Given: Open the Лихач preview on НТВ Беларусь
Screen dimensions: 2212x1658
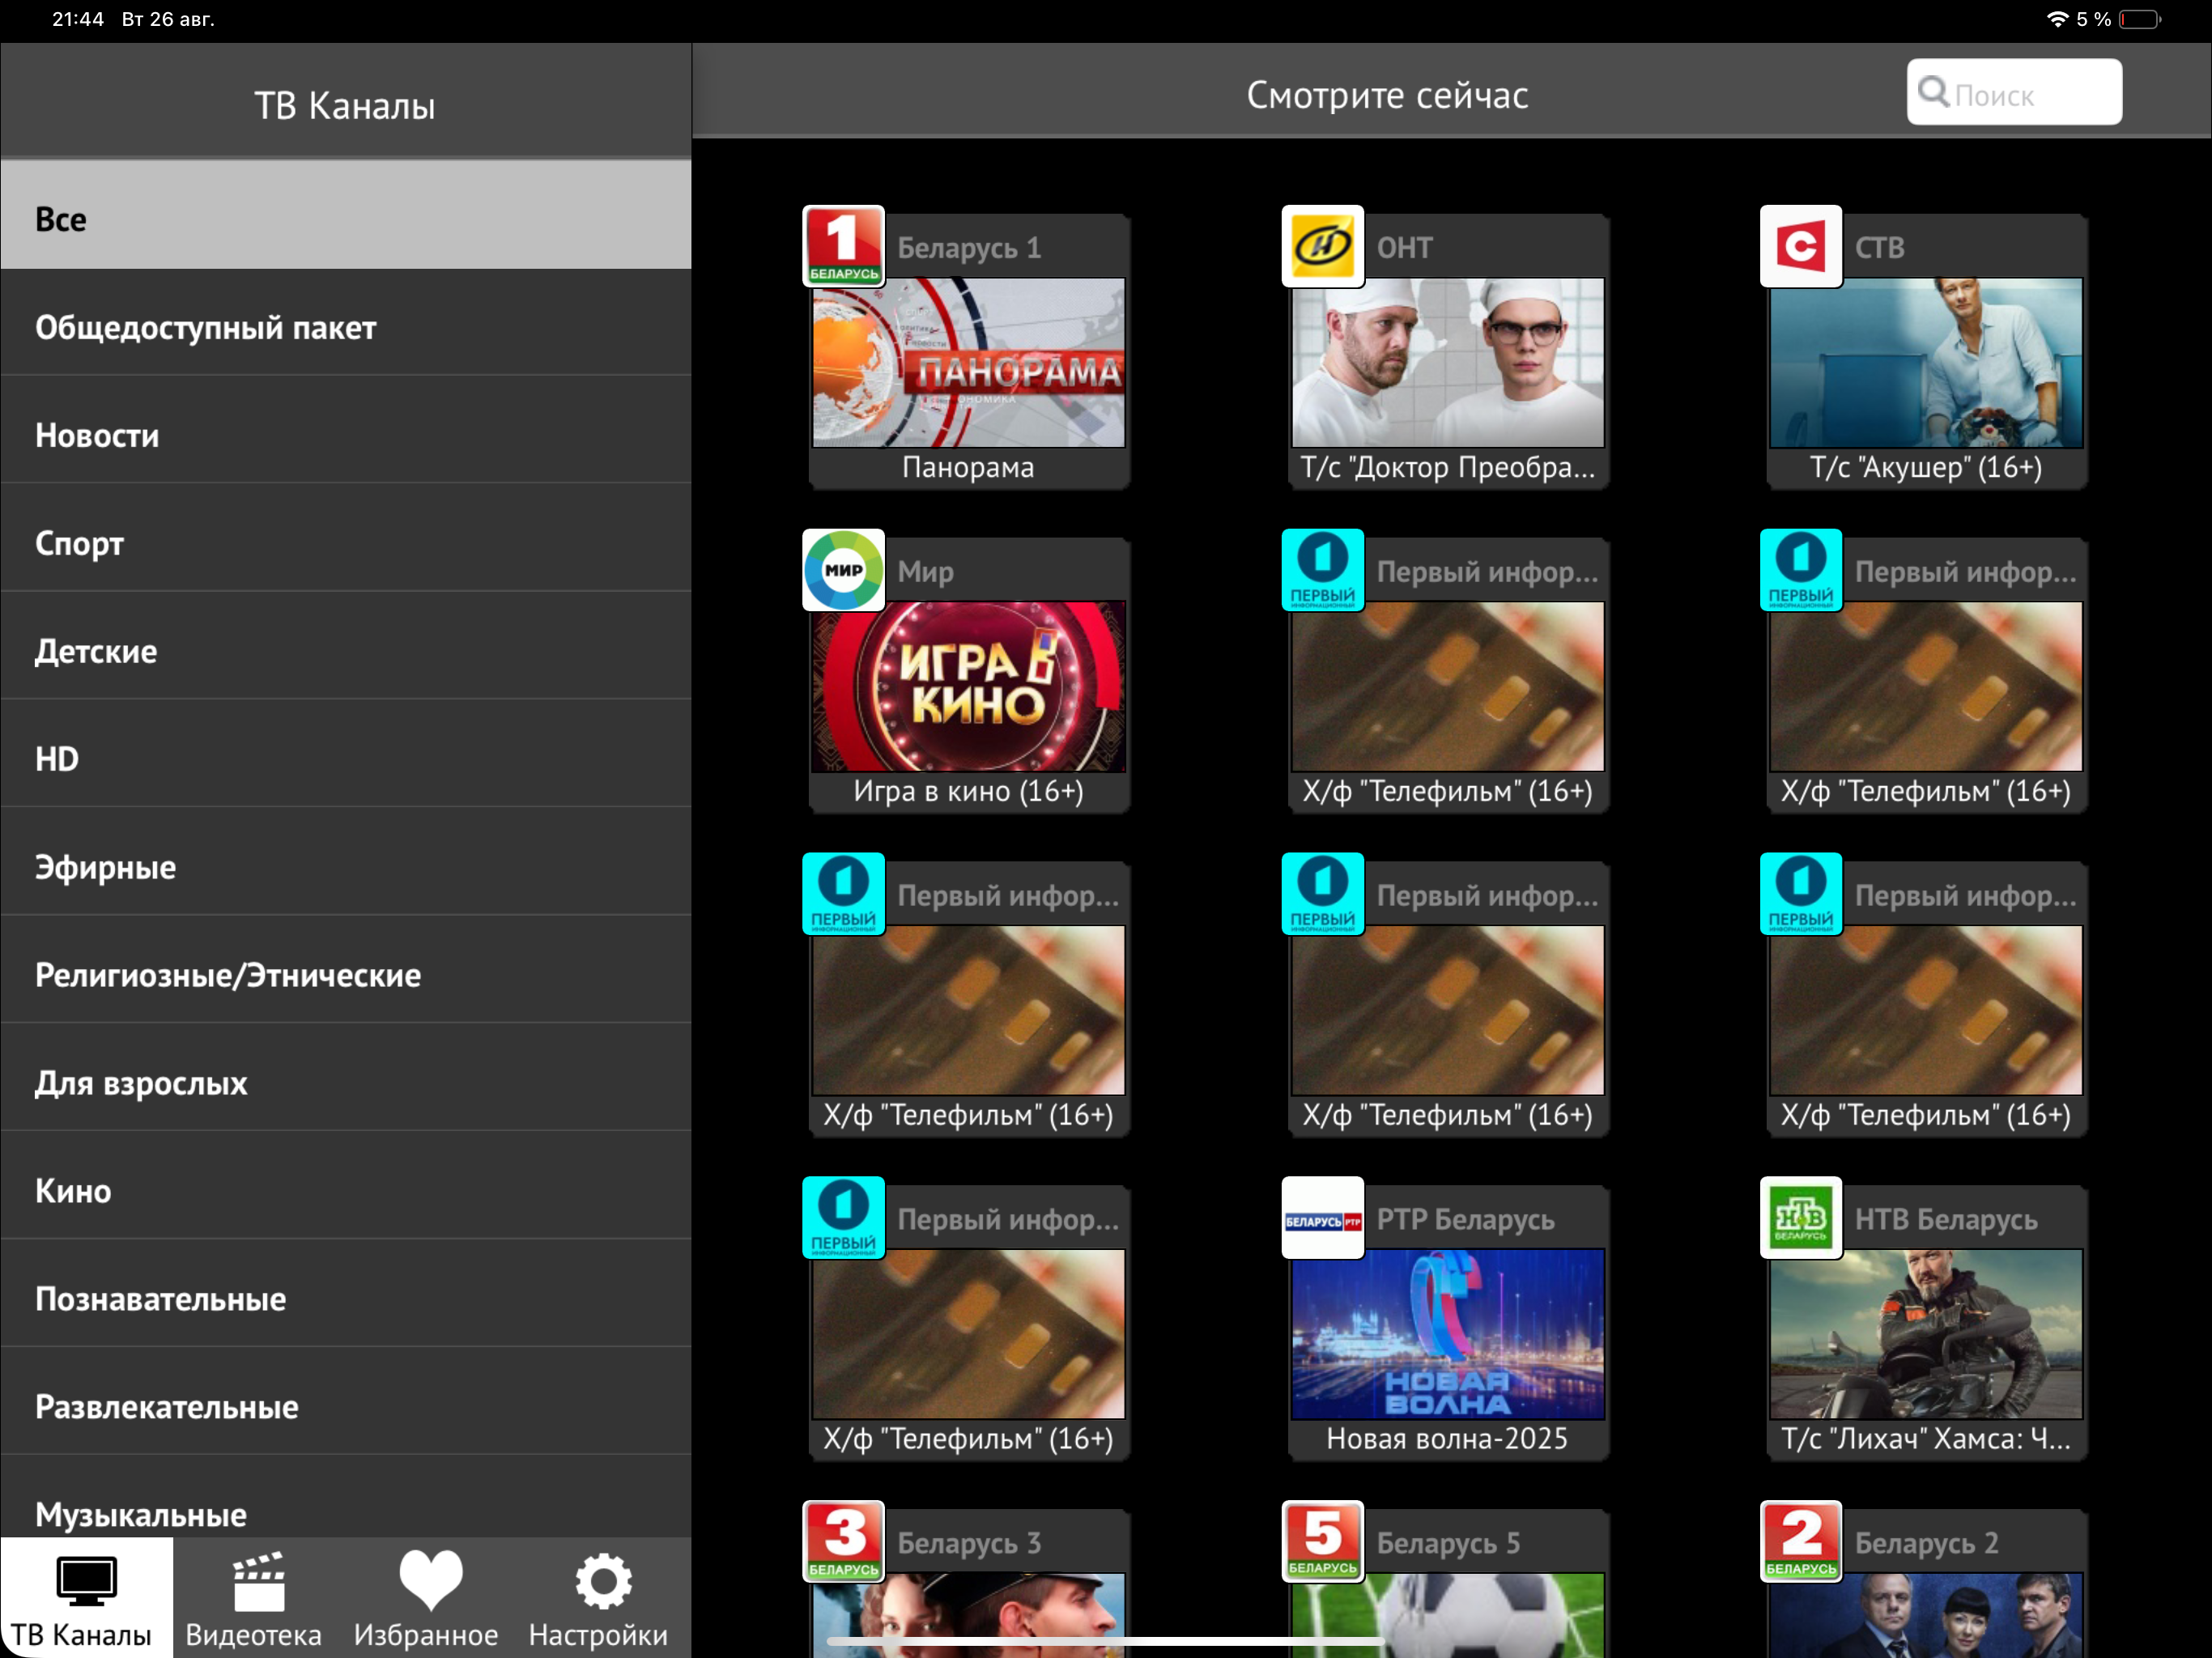Looking at the screenshot, I should point(1925,1334).
